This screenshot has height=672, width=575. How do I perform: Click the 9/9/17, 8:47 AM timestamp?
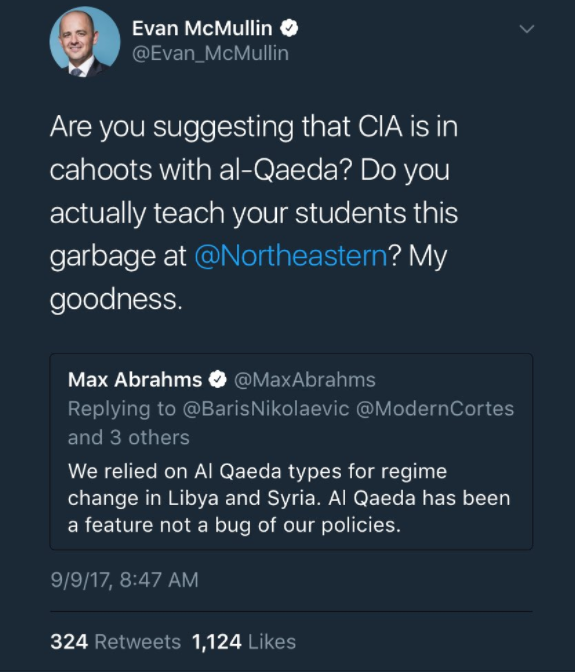(x=125, y=580)
